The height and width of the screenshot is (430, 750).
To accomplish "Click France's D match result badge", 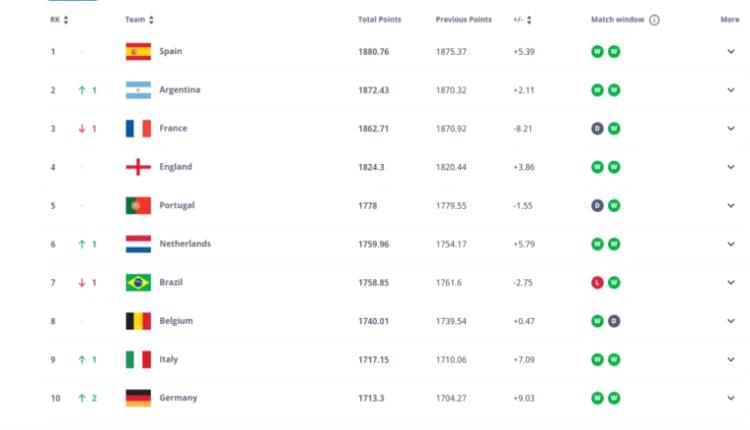I will (597, 129).
